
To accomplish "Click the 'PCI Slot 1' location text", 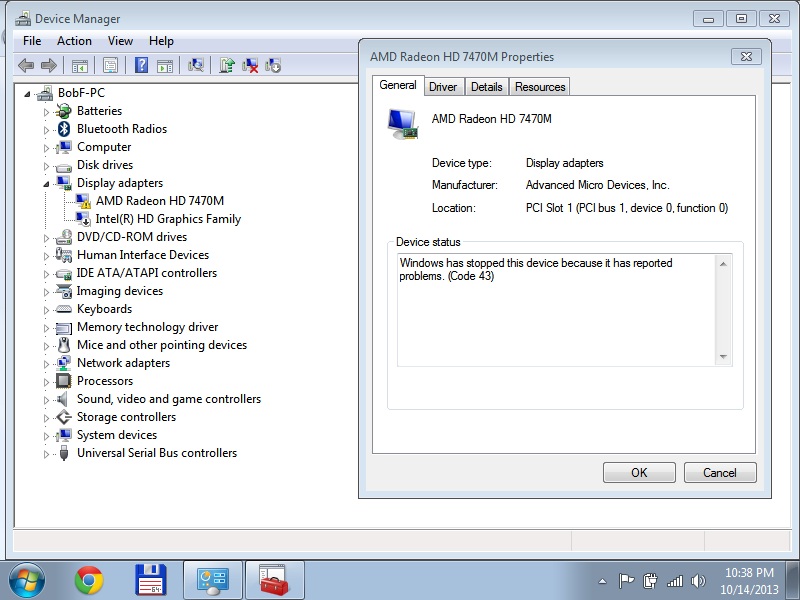I will 627,208.
